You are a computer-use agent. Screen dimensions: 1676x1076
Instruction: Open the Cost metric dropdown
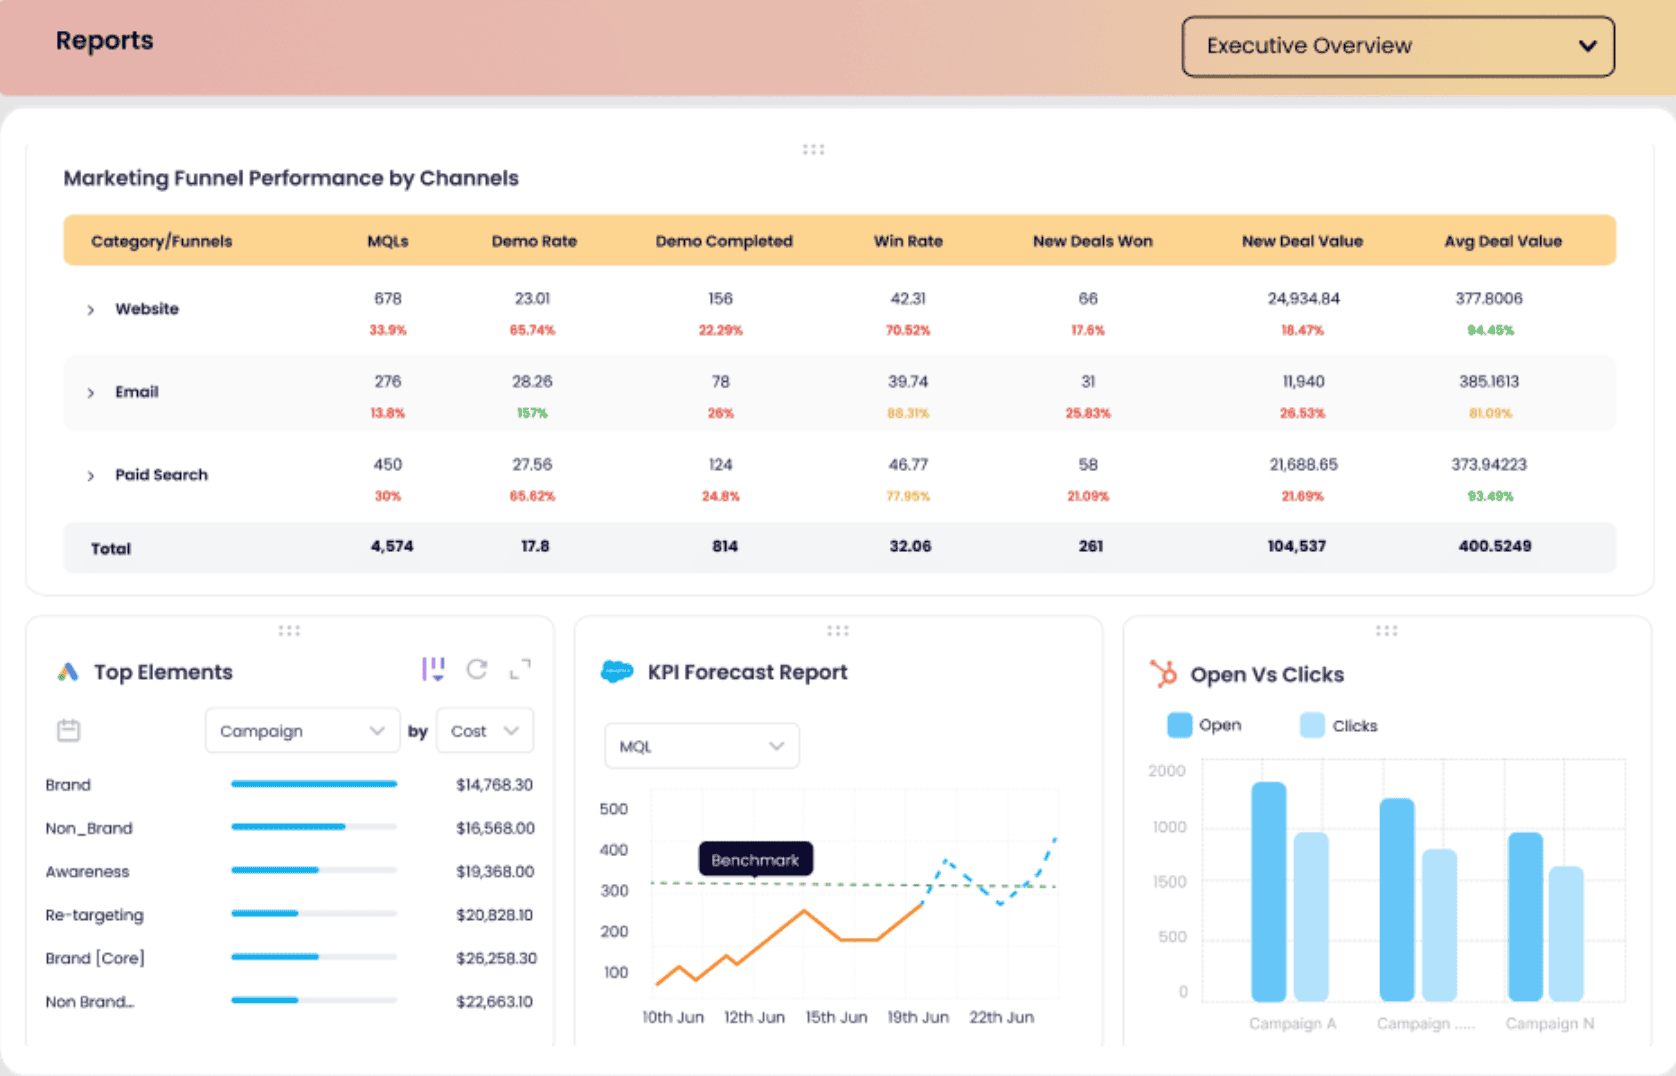[x=485, y=731]
